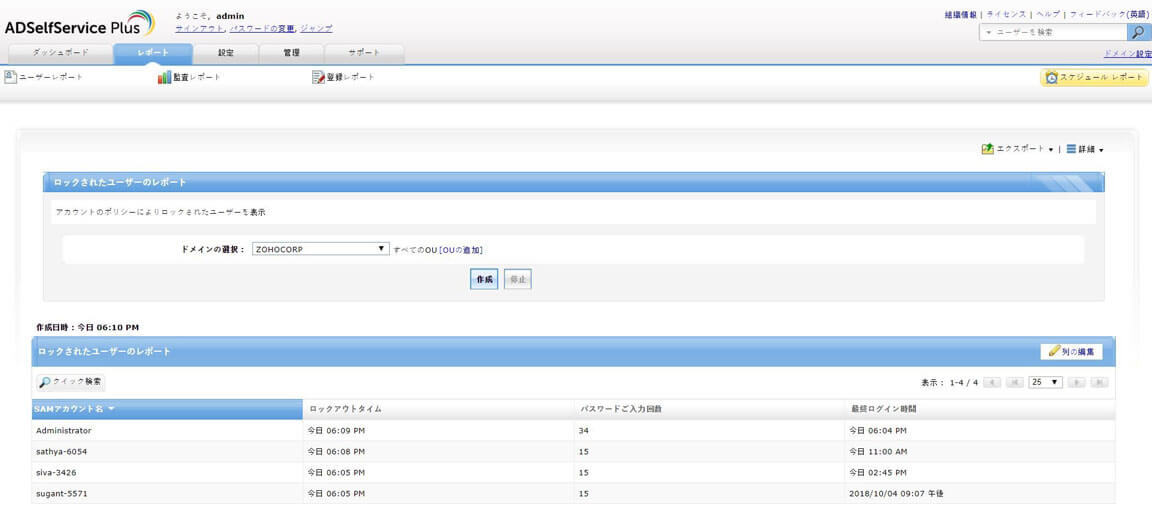1152x523 pixels.
Task: Click 列の編集 pencil button
Action: (x=1071, y=352)
